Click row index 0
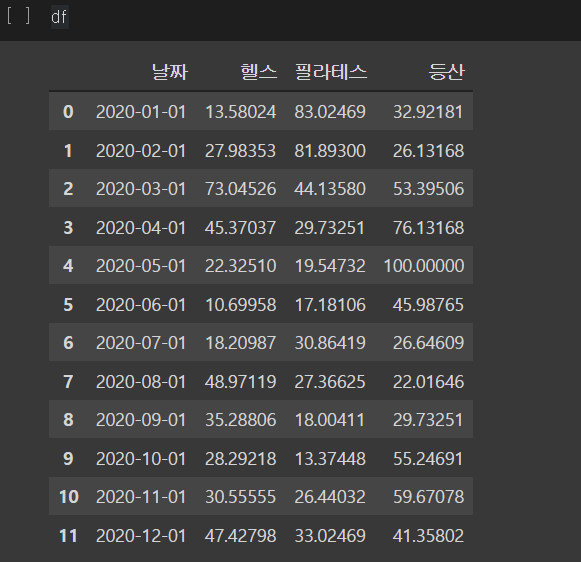This screenshot has height=562, width=581. (68, 112)
